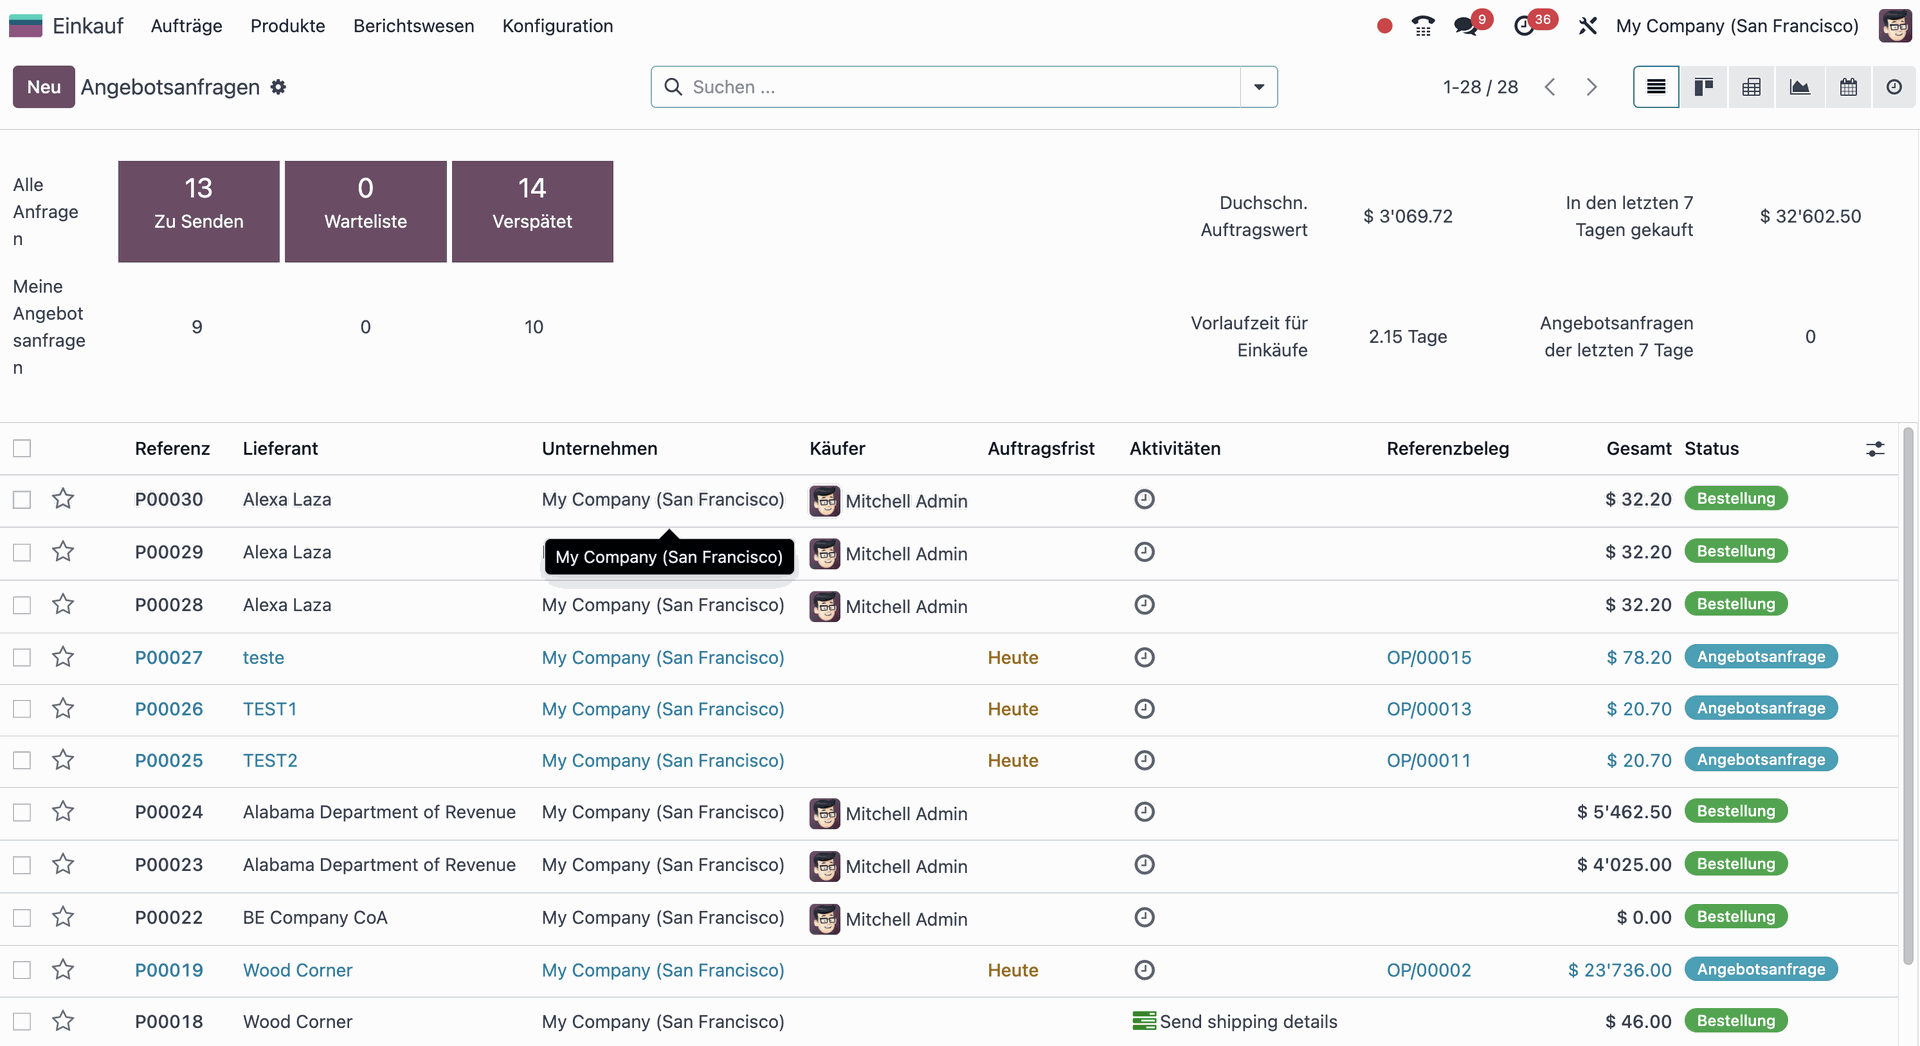1920x1046 pixels.
Task: Select all rows with header checkbox
Action: tap(22, 448)
